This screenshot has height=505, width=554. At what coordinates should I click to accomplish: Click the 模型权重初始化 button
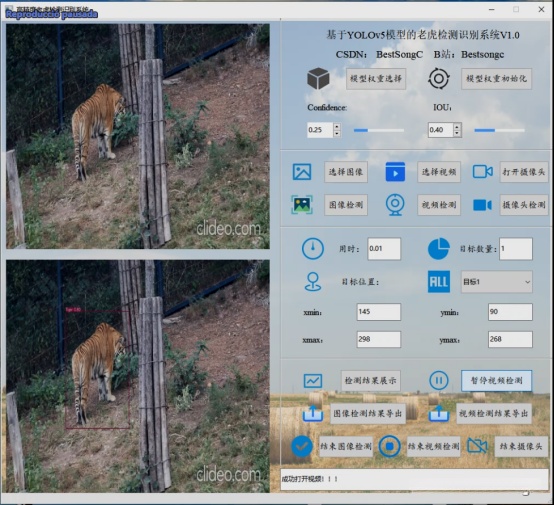pos(496,78)
